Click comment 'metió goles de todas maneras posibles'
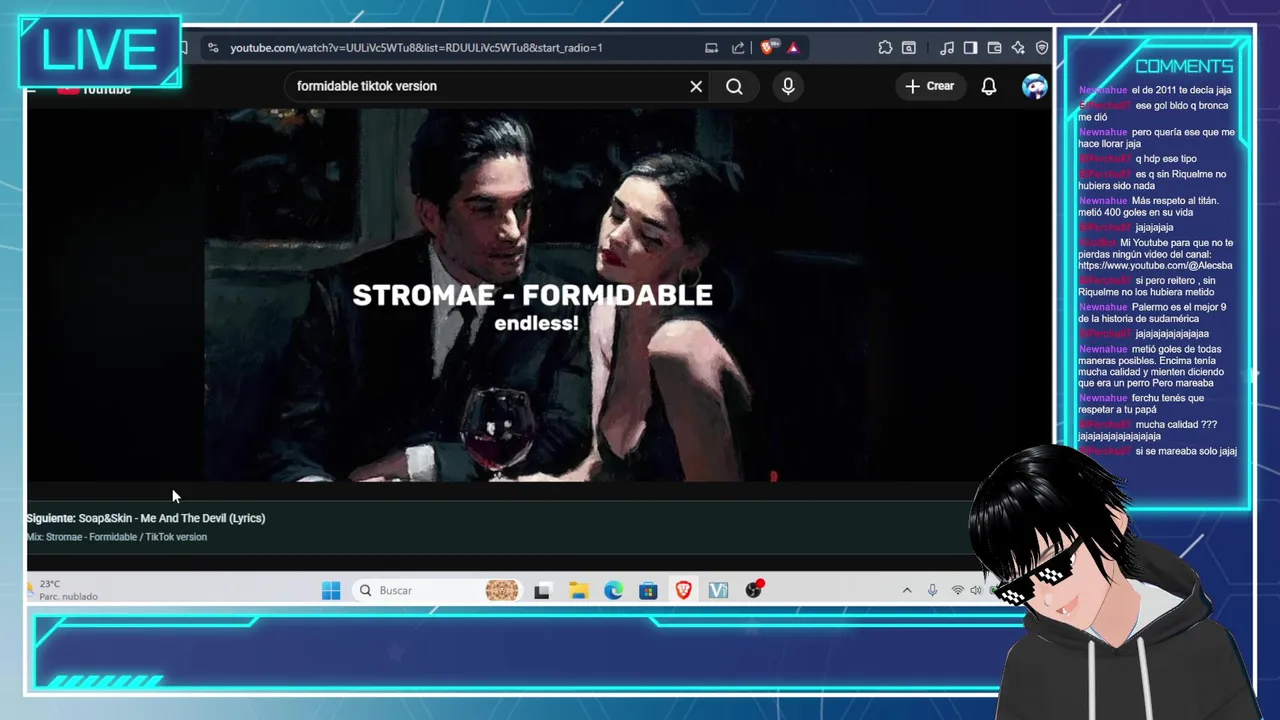This screenshot has height=720, width=1280. [1150, 366]
